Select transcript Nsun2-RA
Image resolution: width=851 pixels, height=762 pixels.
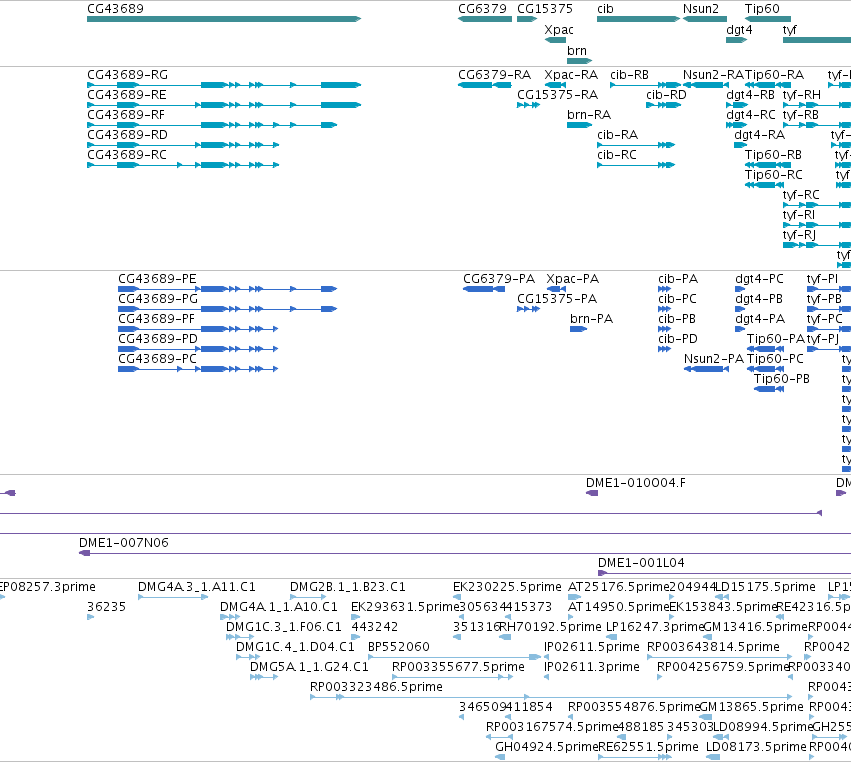(706, 85)
